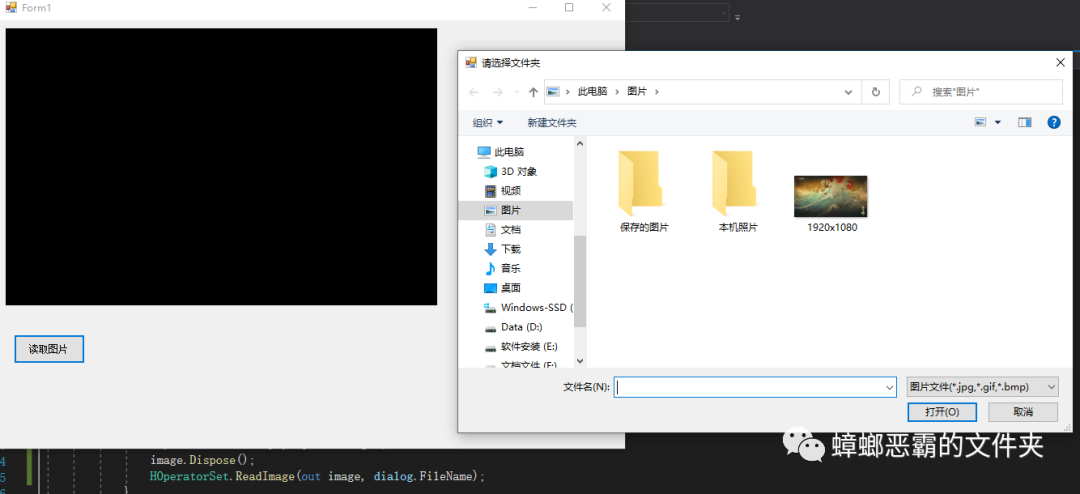Screen dimensions: 1080x494
Task: Open dialog help icon
Action: (x=1054, y=123)
